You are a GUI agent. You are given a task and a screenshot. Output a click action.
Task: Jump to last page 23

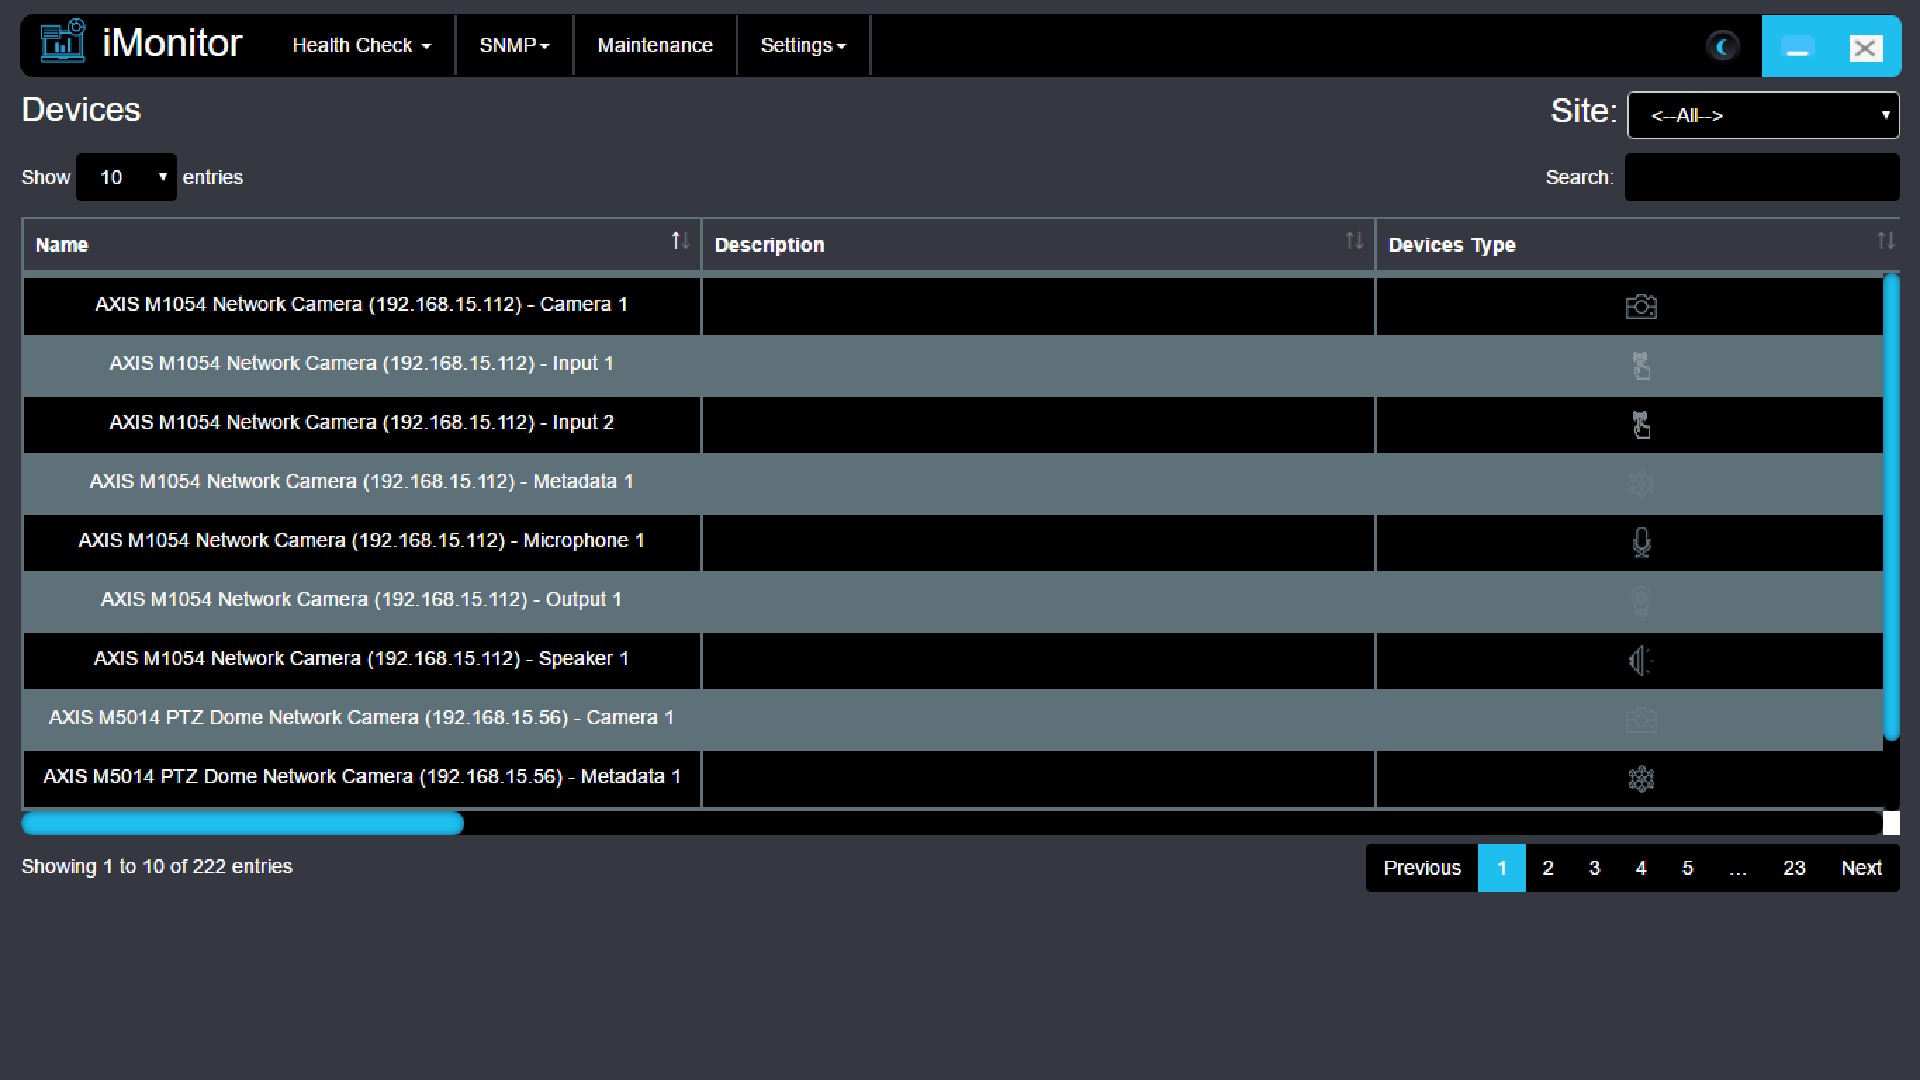pyautogui.click(x=1794, y=868)
